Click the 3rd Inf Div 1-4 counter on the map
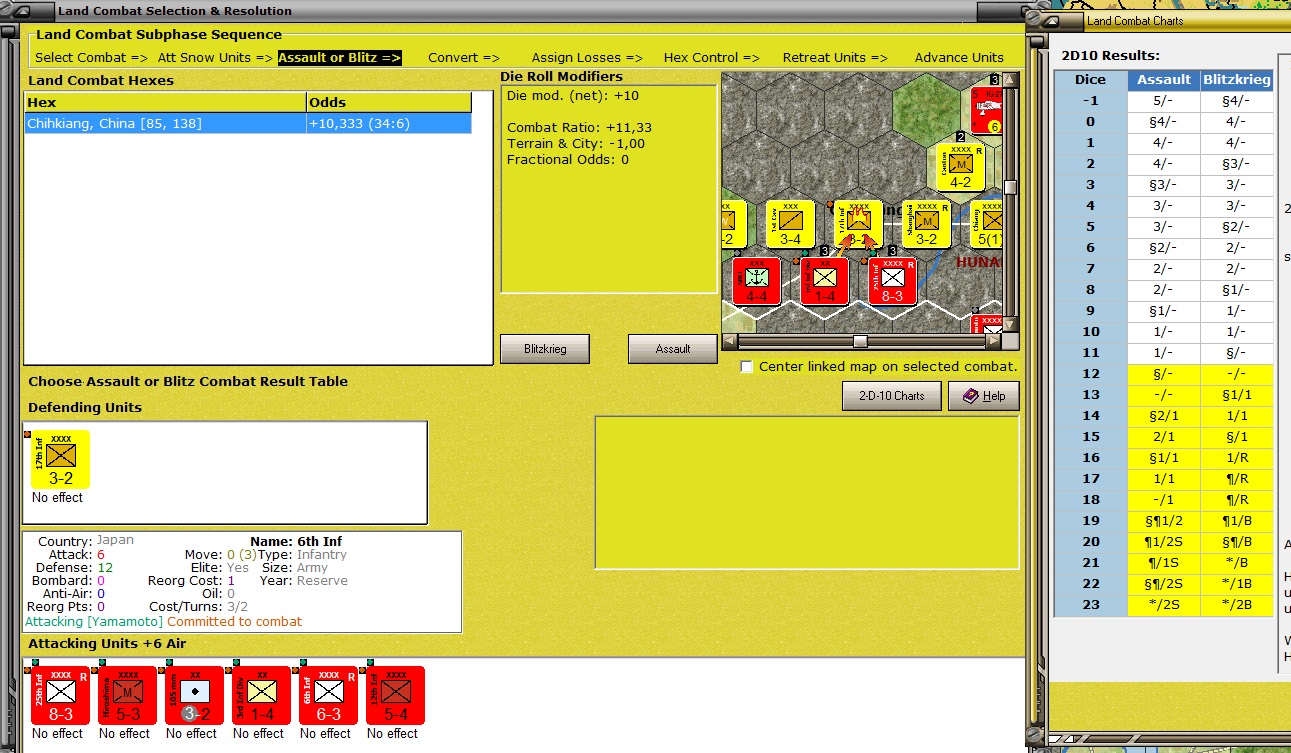This screenshot has height=753, width=1291. (x=824, y=281)
